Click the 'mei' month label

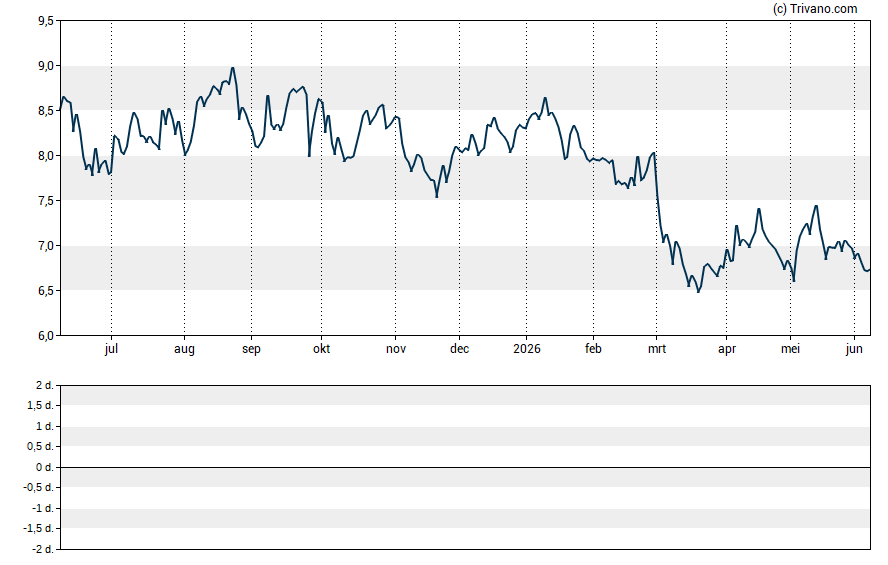pyautogui.click(x=790, y=349)
